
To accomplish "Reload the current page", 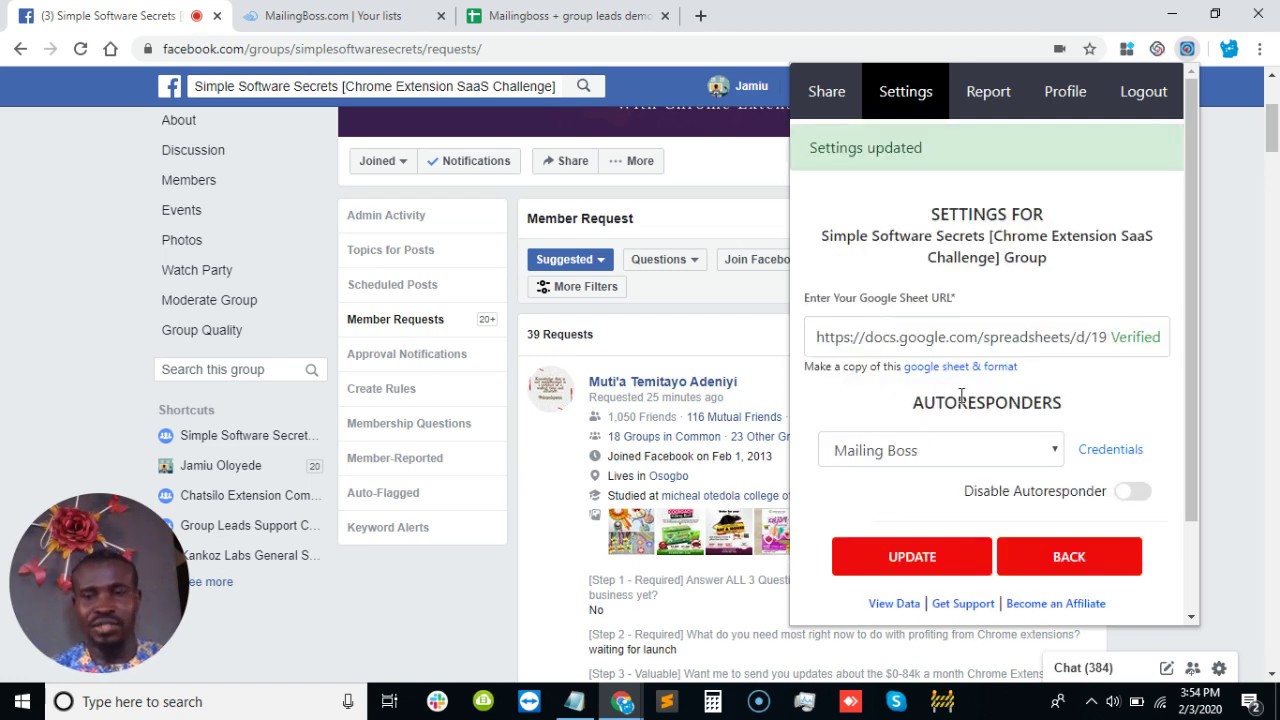I will point(80,48).
